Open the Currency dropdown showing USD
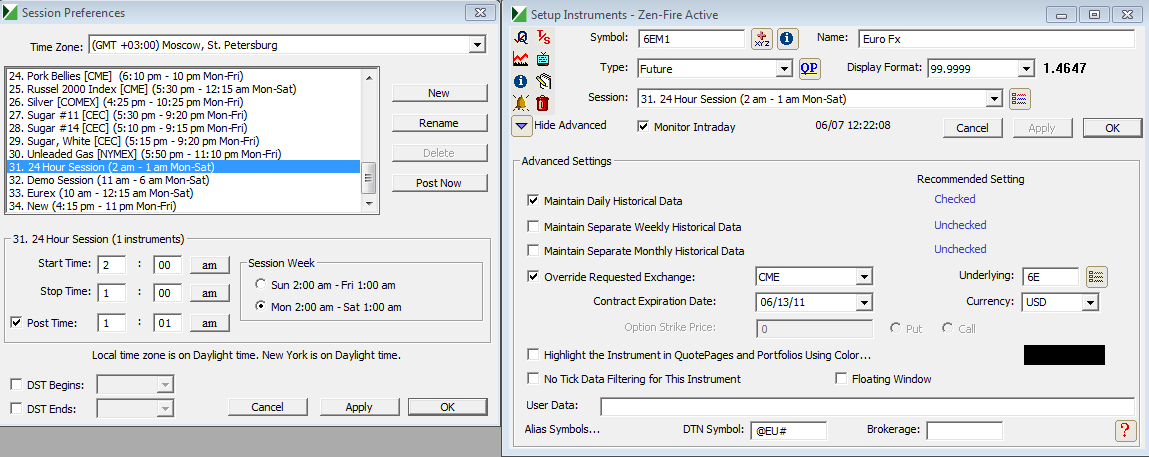Image resolution: width=1149 pixels, height=457 pixels. (1089, 302)
